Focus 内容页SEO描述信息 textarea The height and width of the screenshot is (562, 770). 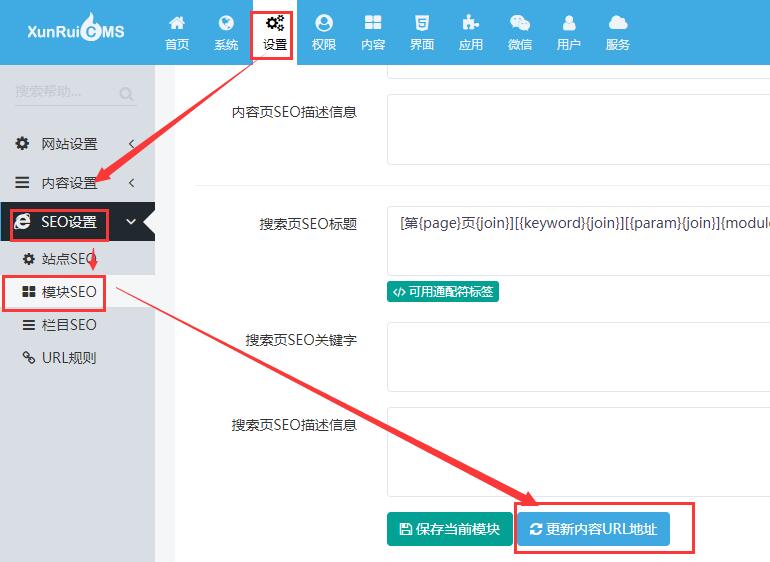point(578,130)
